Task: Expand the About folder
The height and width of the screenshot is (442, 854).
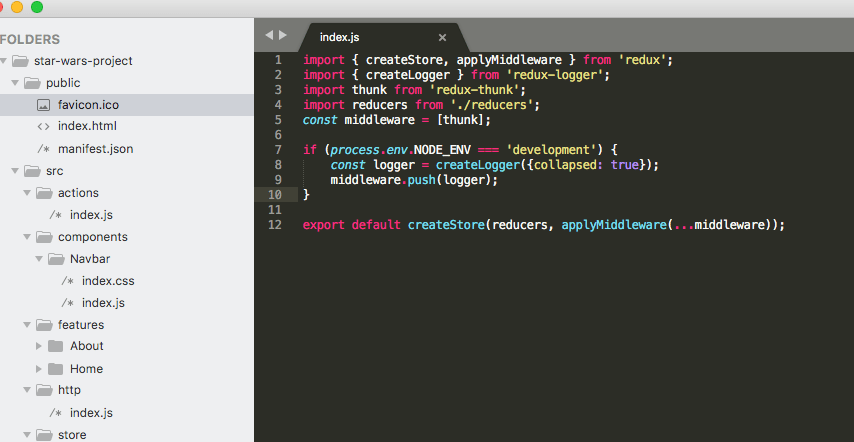Action: tap(39, 346)
